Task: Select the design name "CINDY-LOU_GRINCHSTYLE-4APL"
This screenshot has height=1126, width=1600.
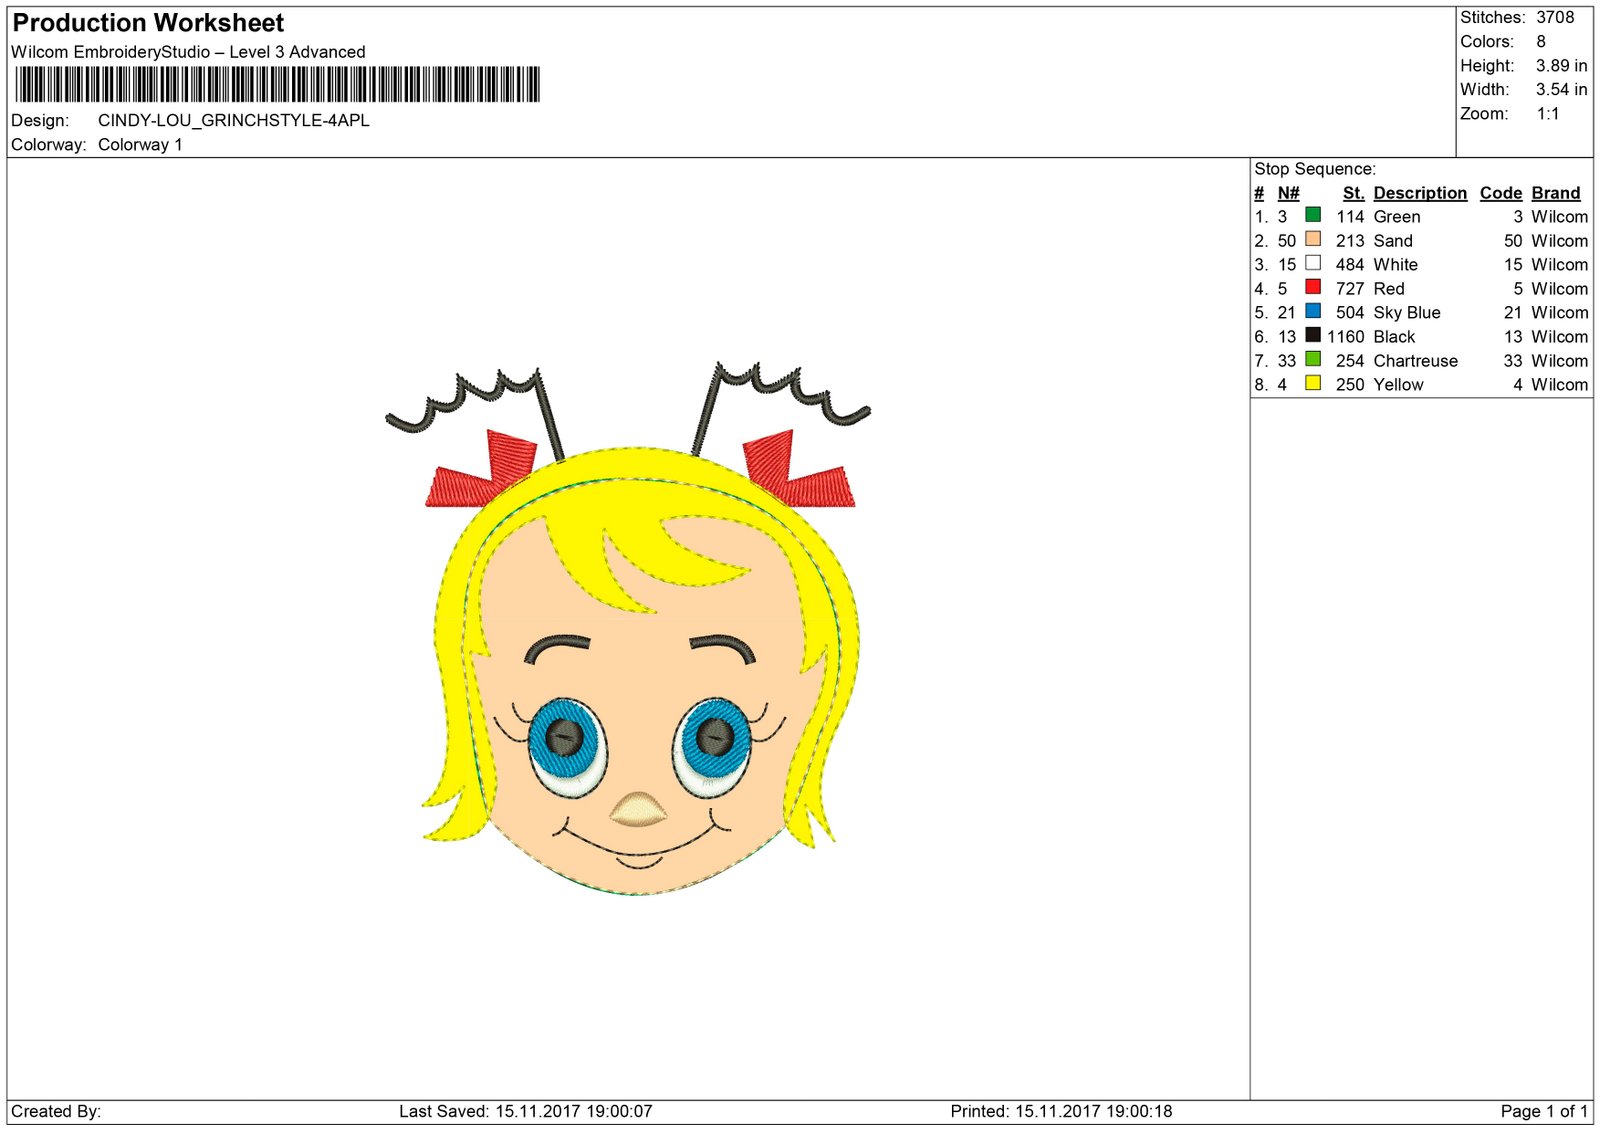Action: tap(234, 120)
